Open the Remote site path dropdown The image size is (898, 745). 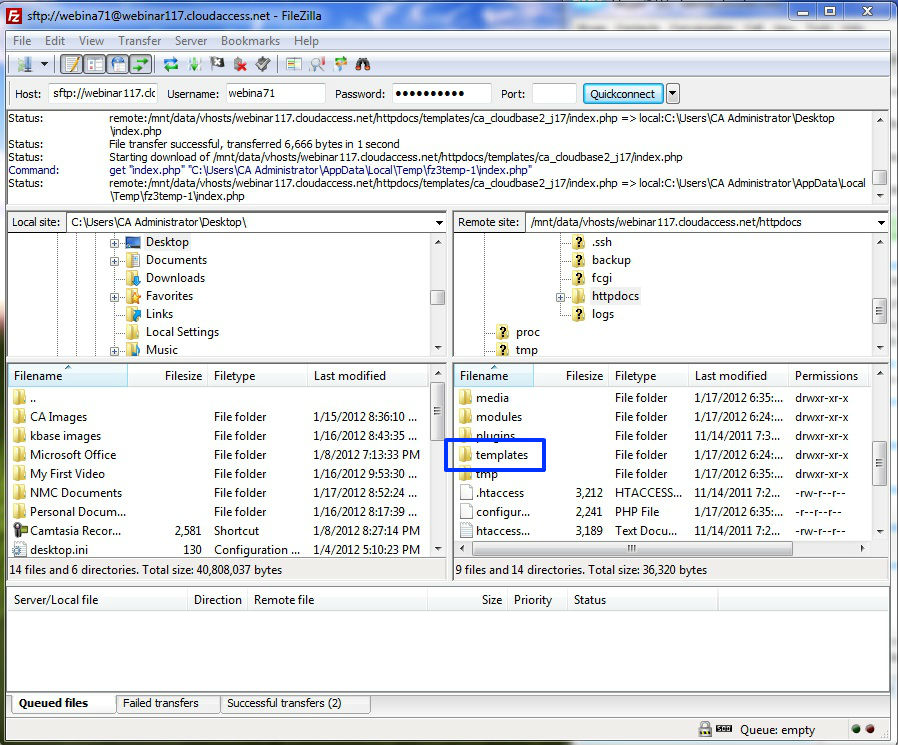coord(881,222)
